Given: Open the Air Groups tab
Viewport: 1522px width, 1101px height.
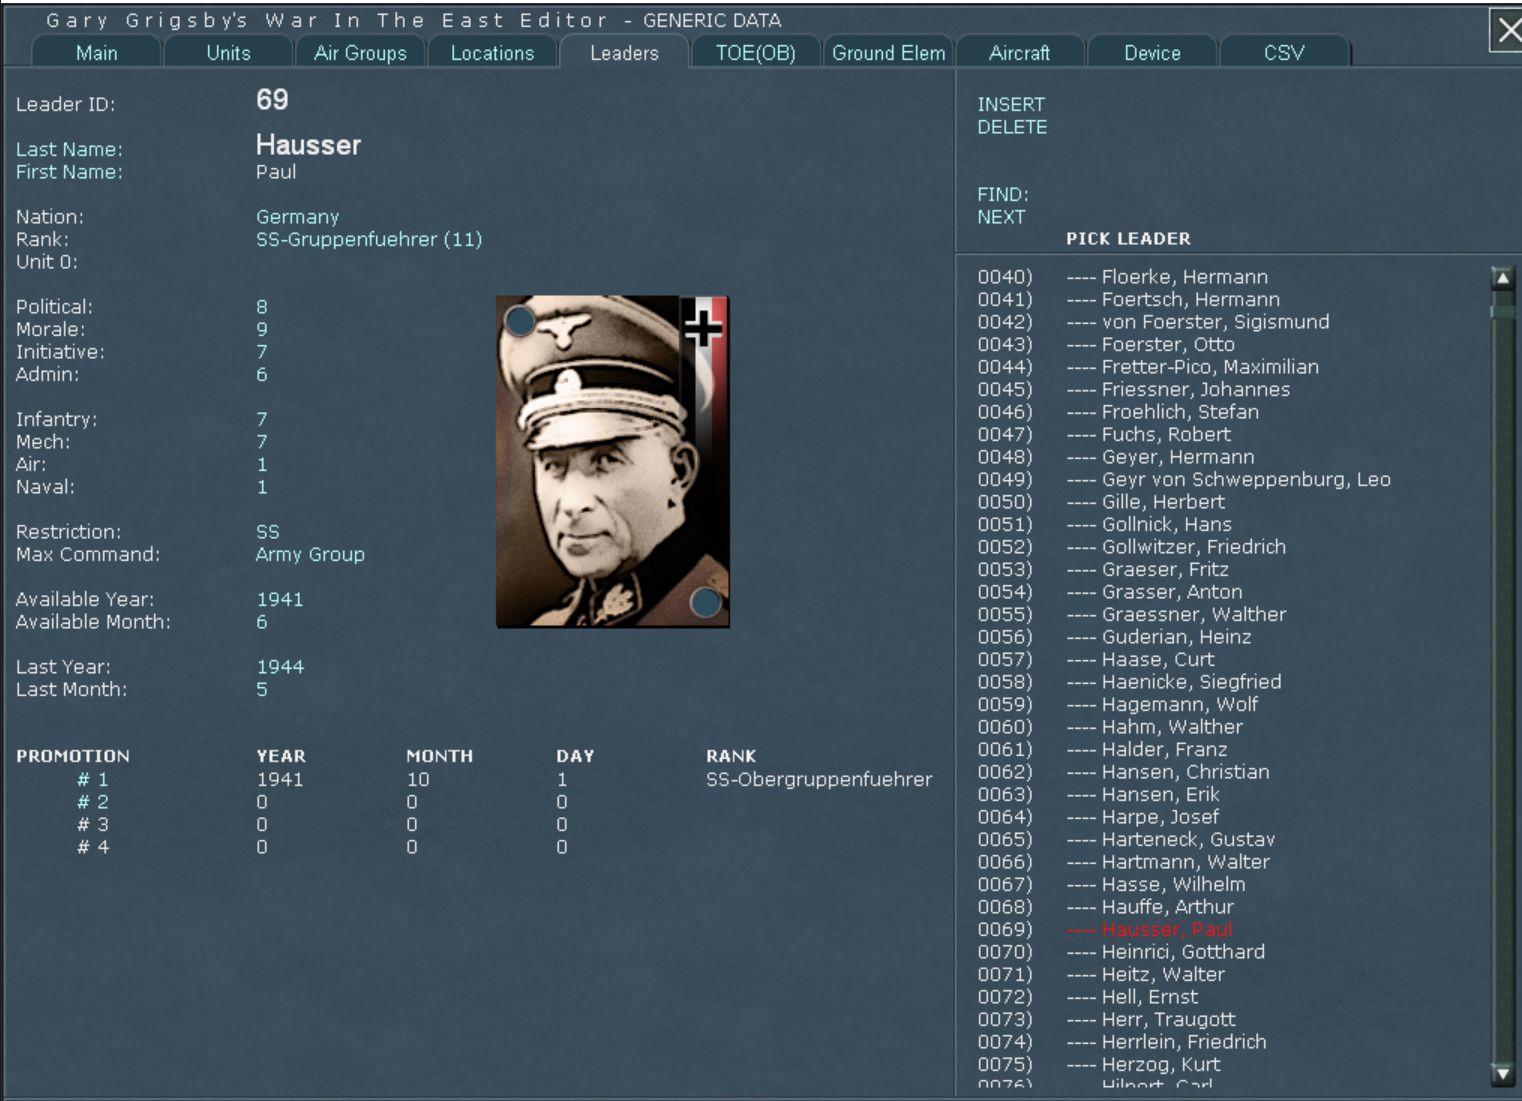Looking at the screenshot, I should coord(360,53).
